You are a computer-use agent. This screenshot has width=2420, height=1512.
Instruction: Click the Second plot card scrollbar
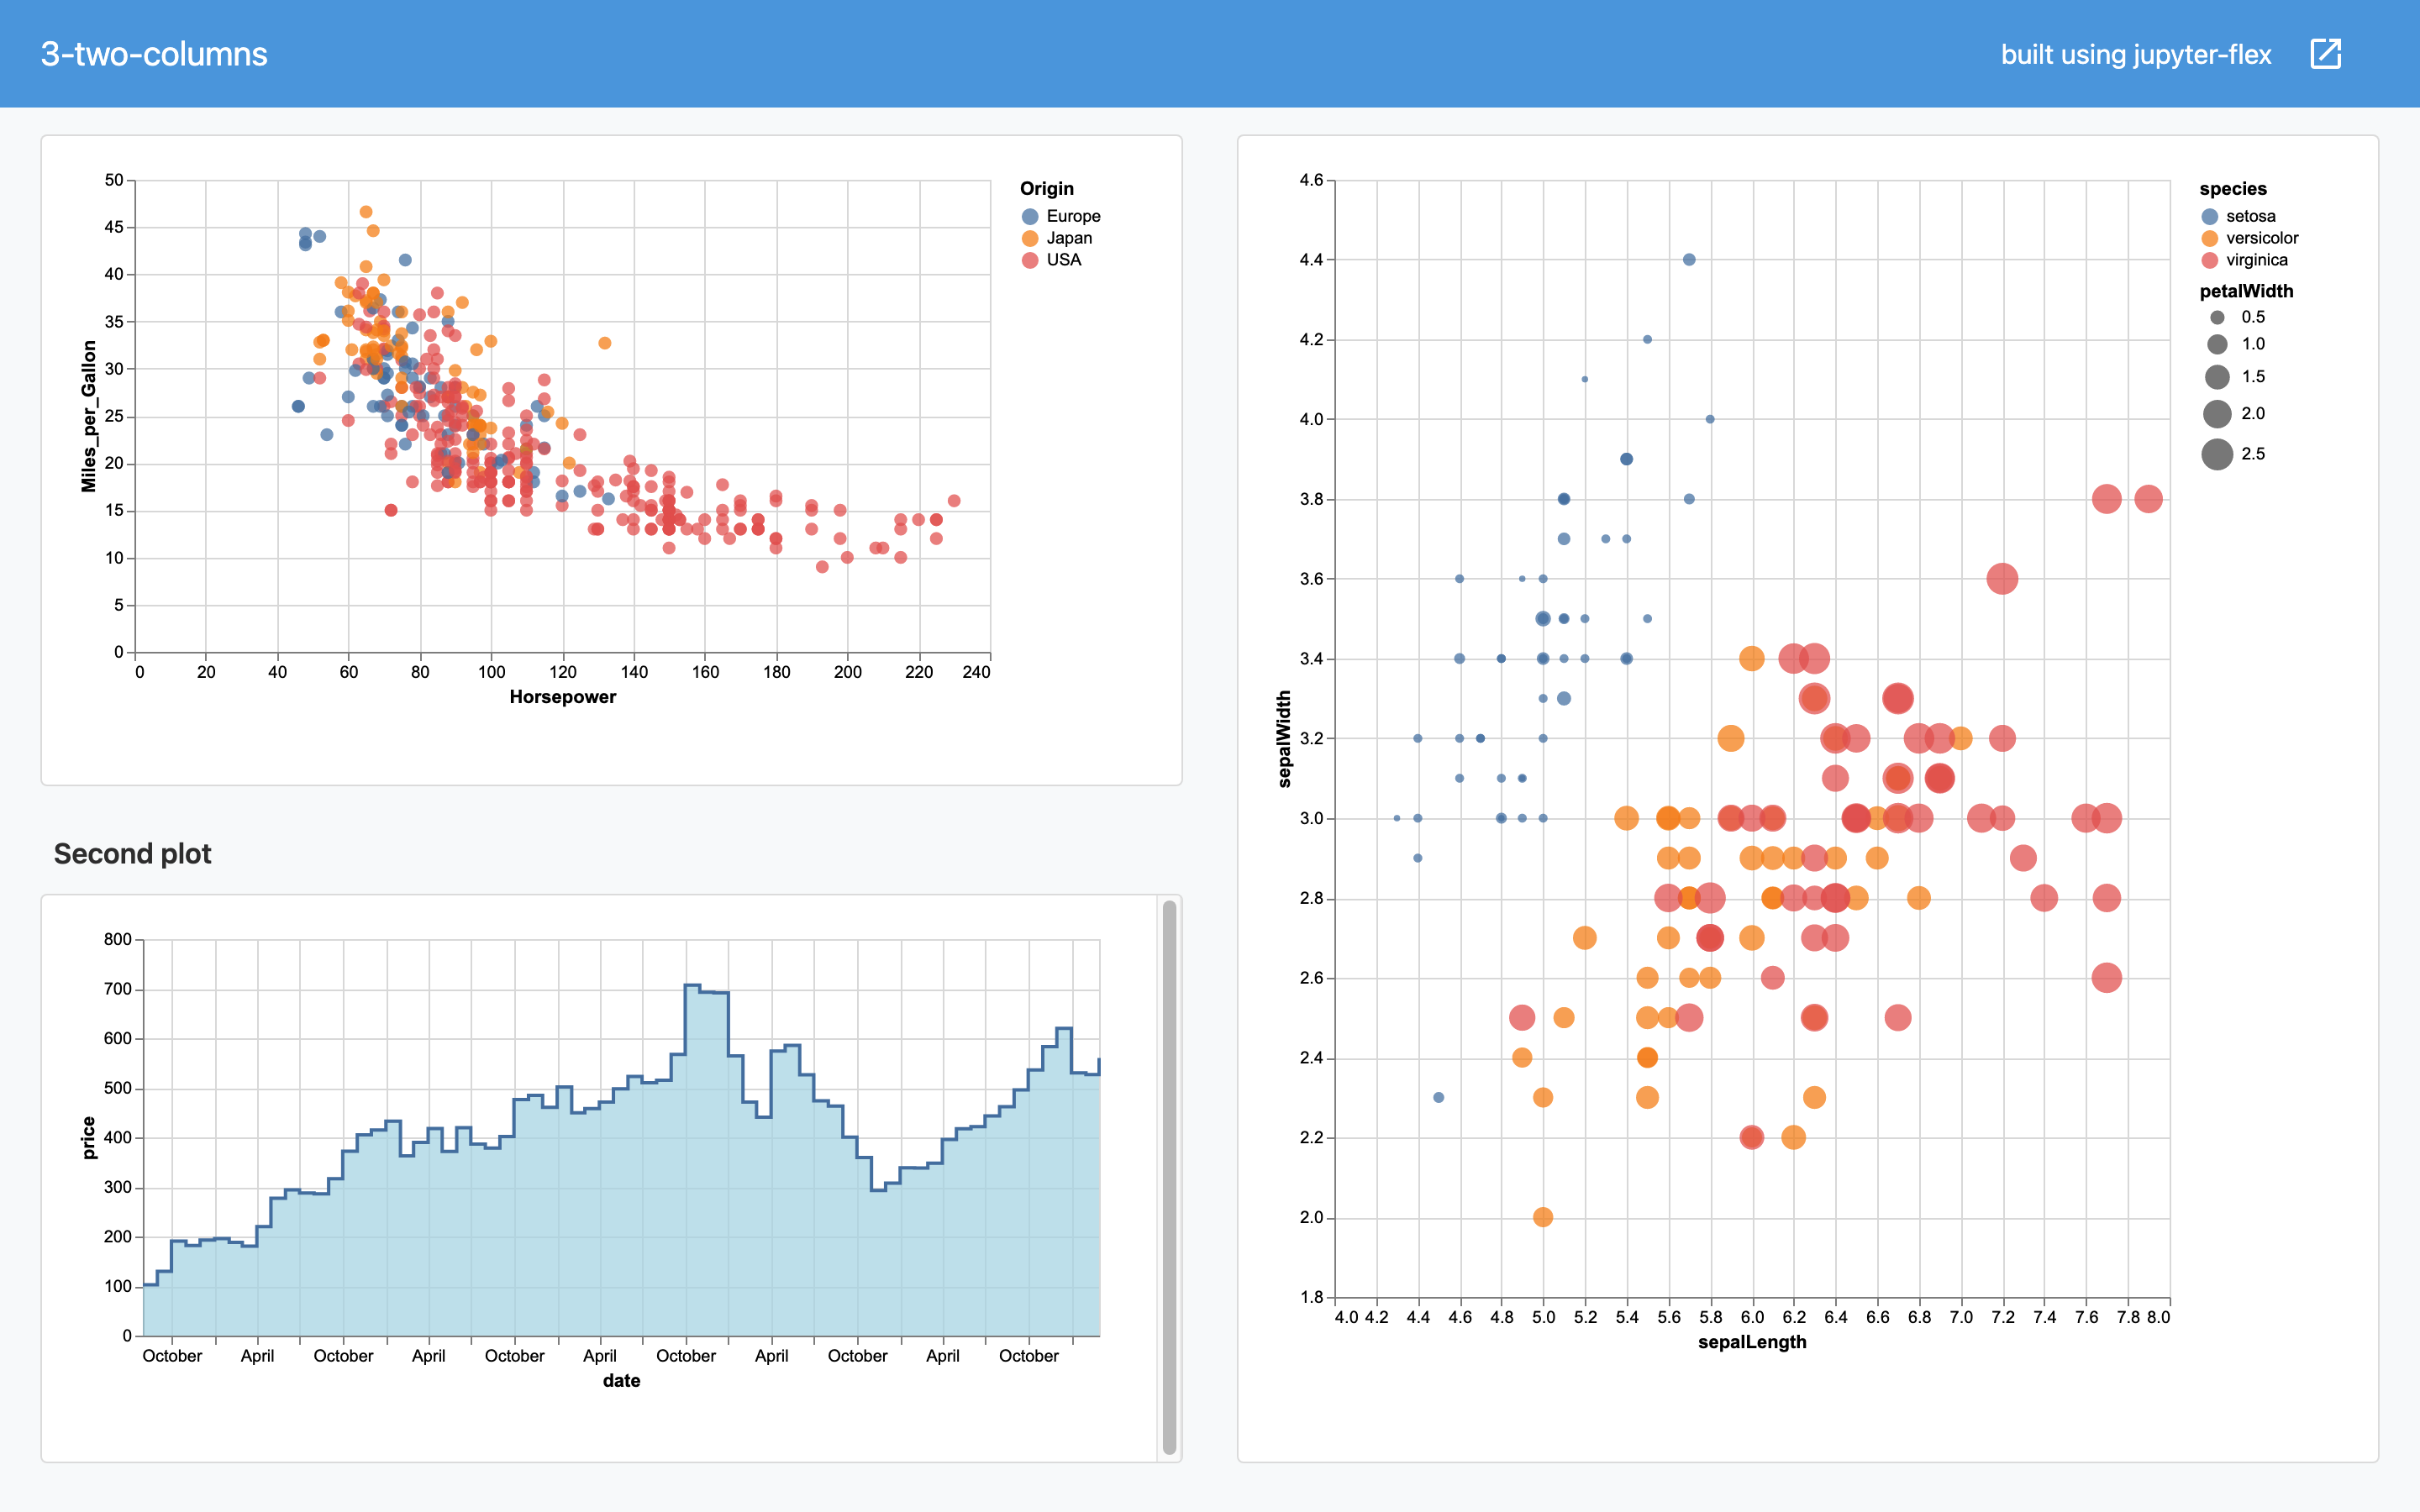tap(1169, 1177)
